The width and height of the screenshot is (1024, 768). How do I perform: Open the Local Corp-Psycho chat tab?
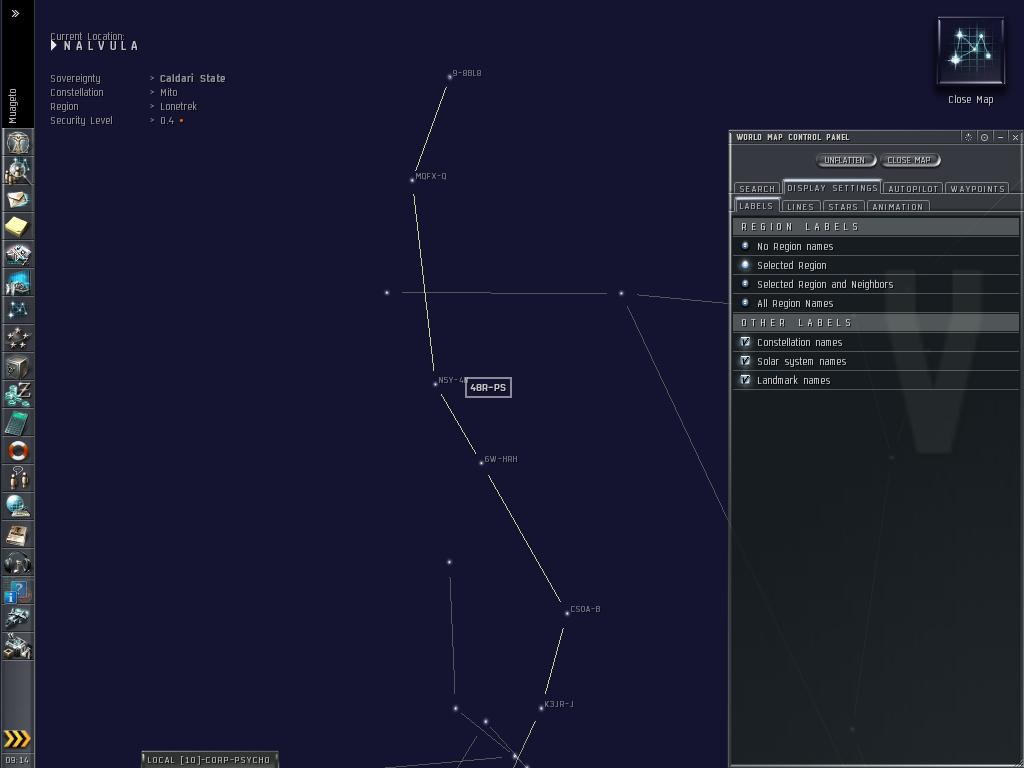coord(210,760)
